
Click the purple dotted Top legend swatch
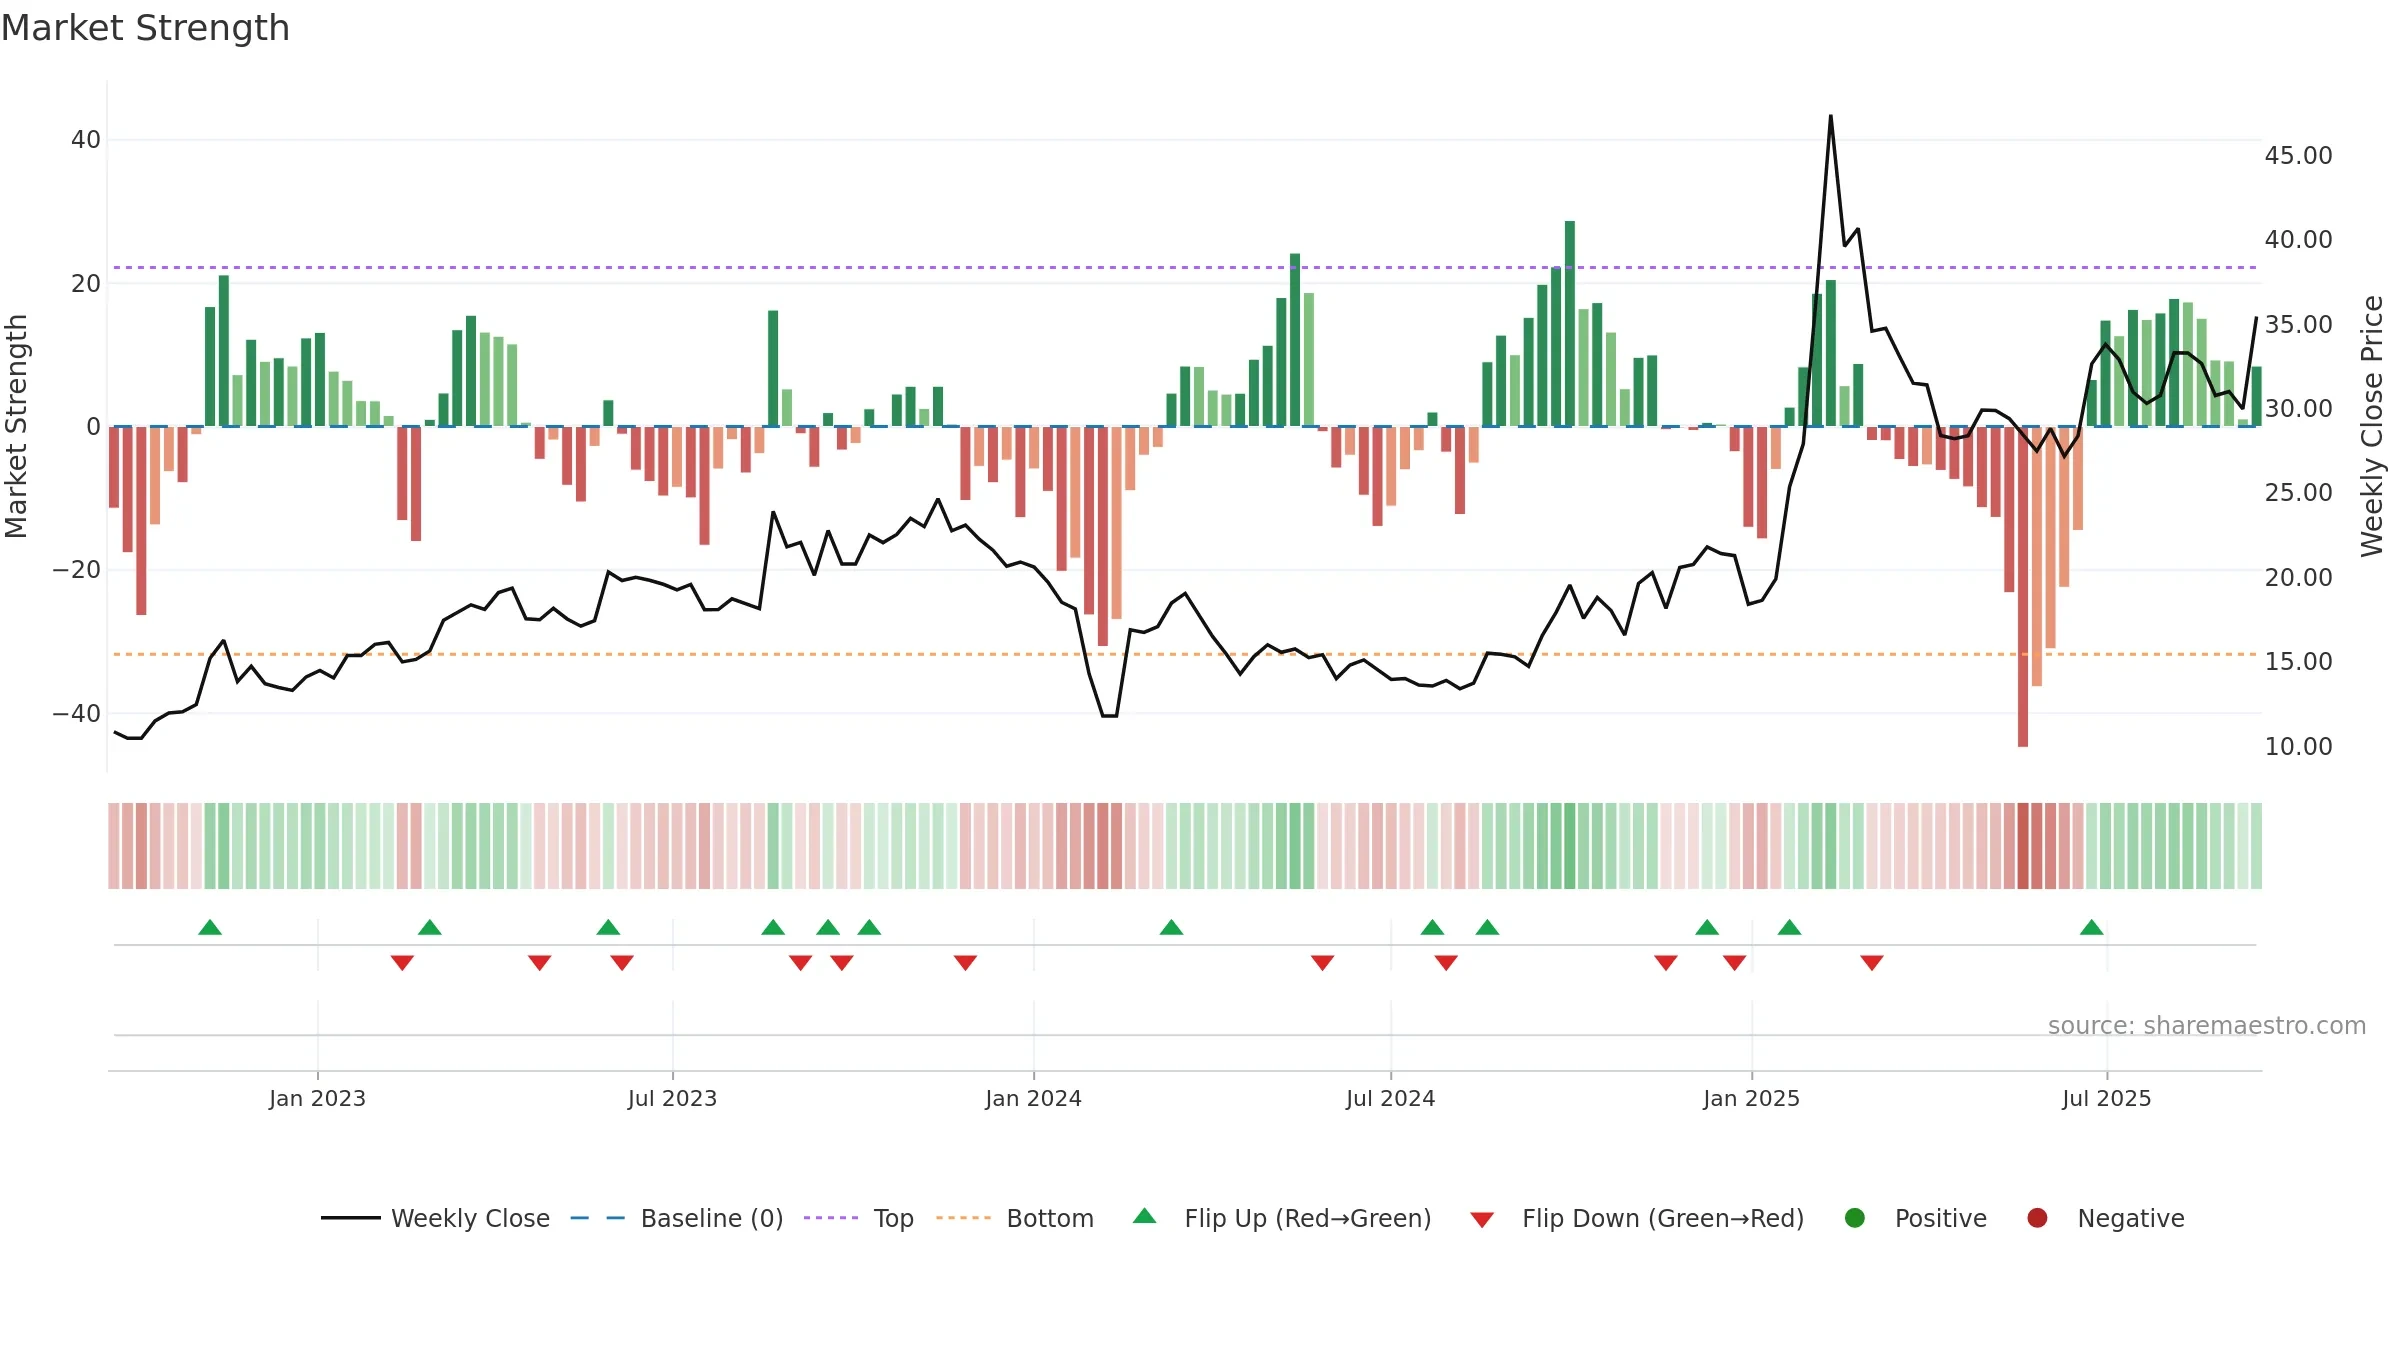point(831,1218)
